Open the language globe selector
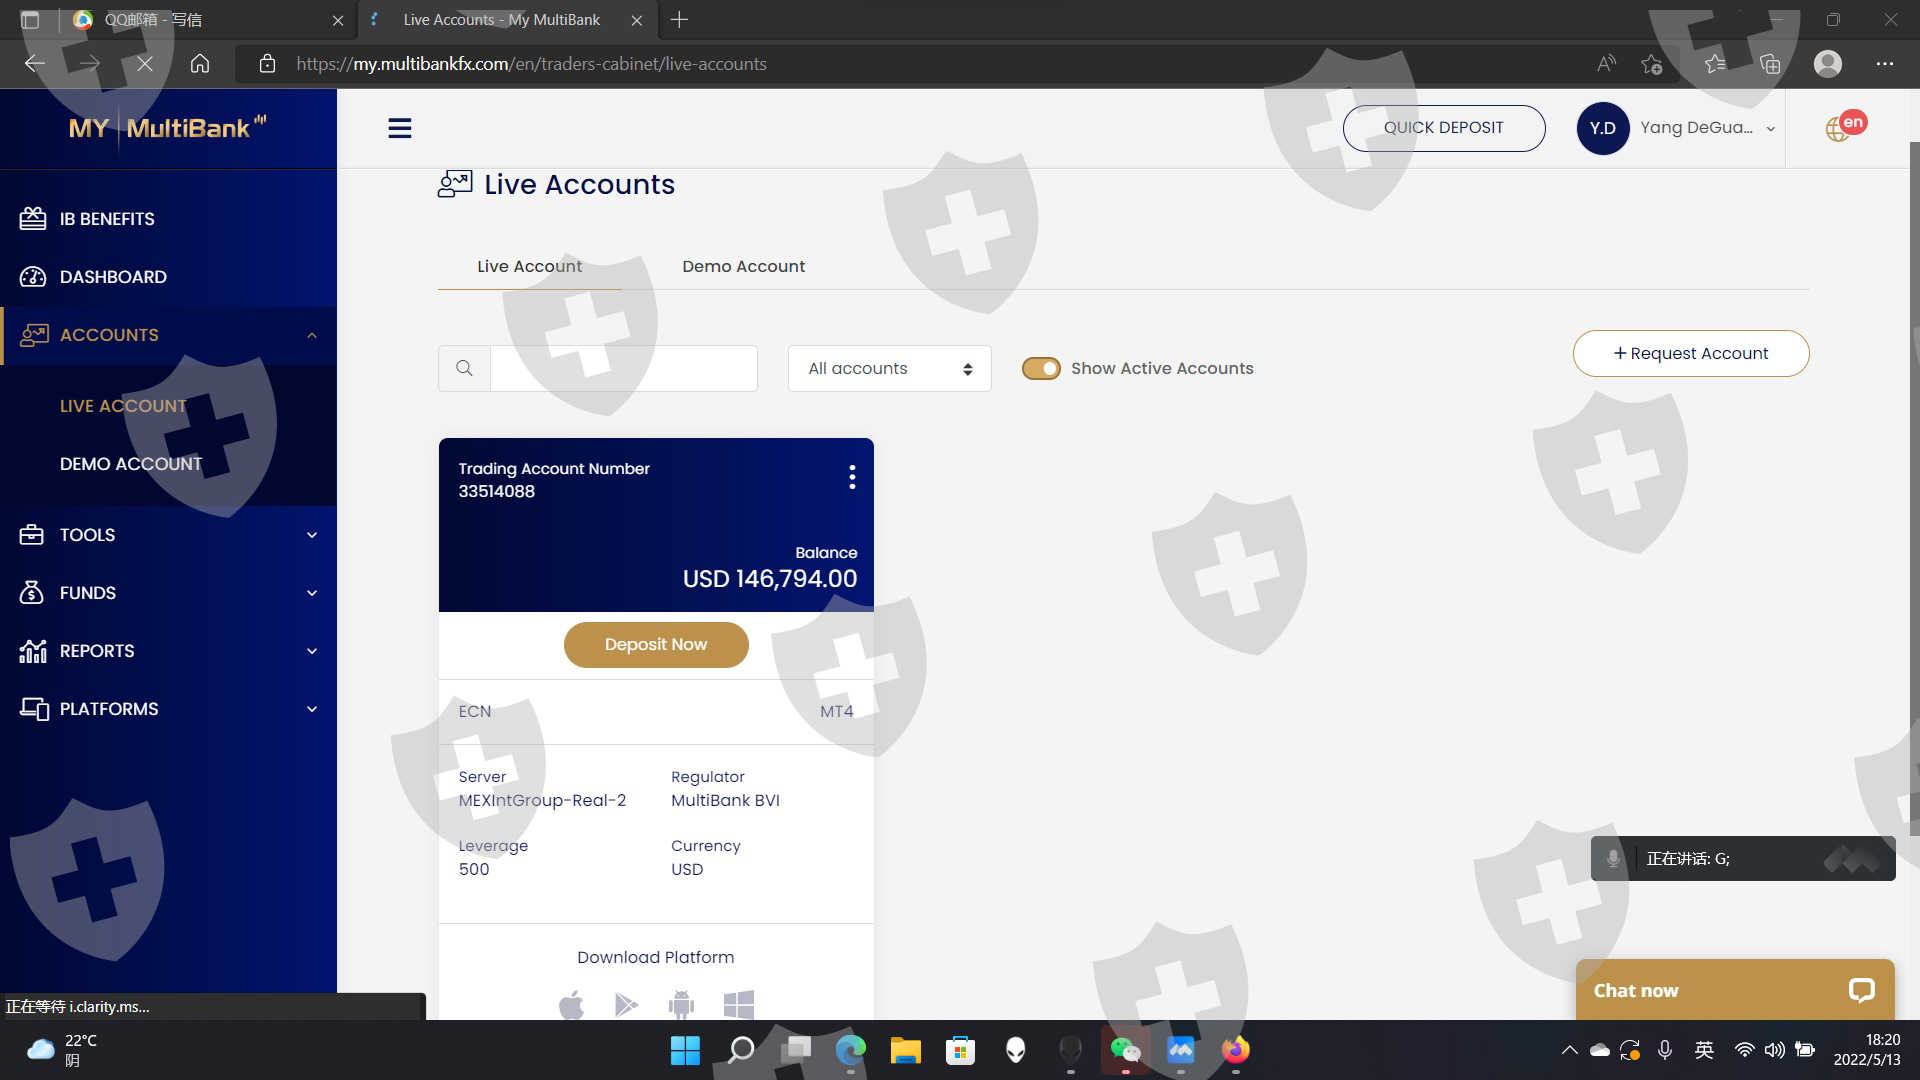Viewport: 1920px width, 1080px height. [1838, 129]
